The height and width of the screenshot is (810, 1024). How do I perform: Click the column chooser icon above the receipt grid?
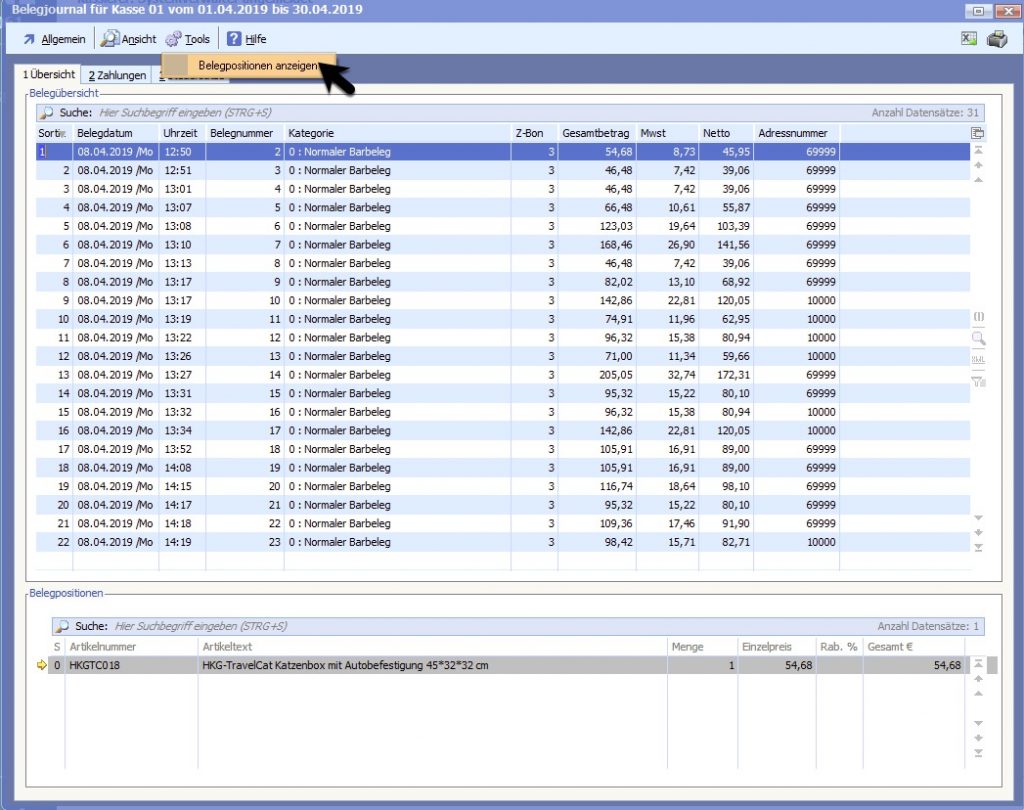978,133
